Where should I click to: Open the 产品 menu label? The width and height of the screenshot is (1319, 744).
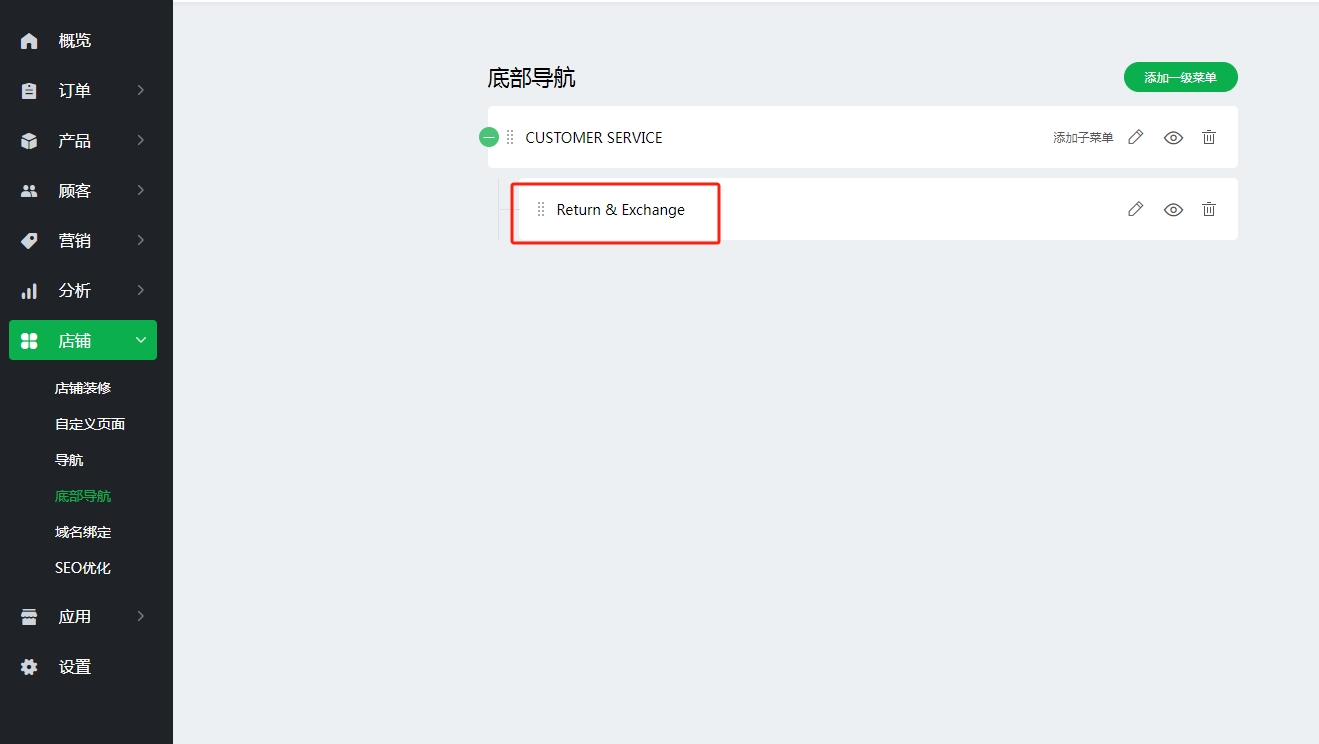click(x=75, y=141)
